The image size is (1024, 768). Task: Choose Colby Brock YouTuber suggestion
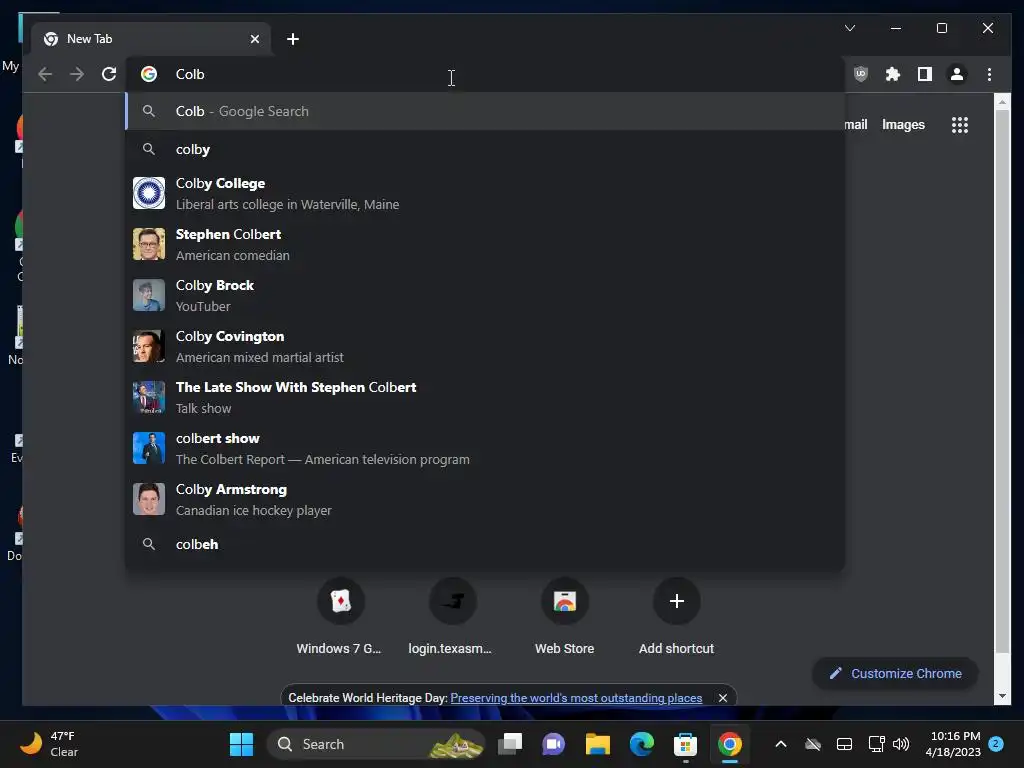pyautogui.click(x=485, y=295)
